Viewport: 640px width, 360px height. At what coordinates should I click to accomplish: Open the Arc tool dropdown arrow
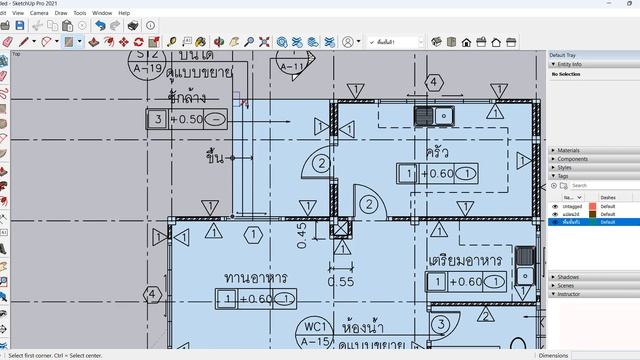[x=57, y=42]
